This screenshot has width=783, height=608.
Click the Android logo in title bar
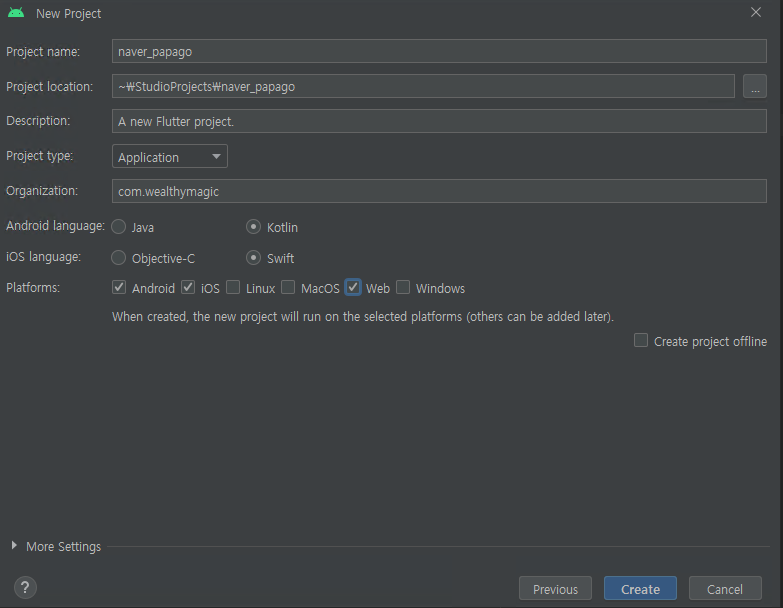[16, 13]
